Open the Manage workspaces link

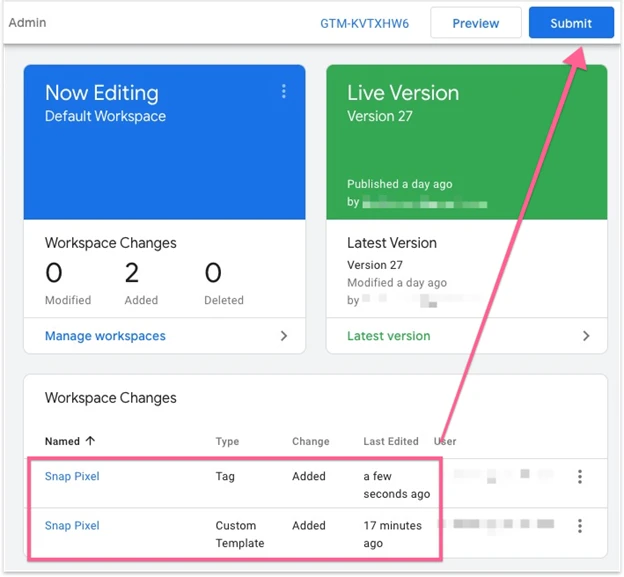click(105, 336)
